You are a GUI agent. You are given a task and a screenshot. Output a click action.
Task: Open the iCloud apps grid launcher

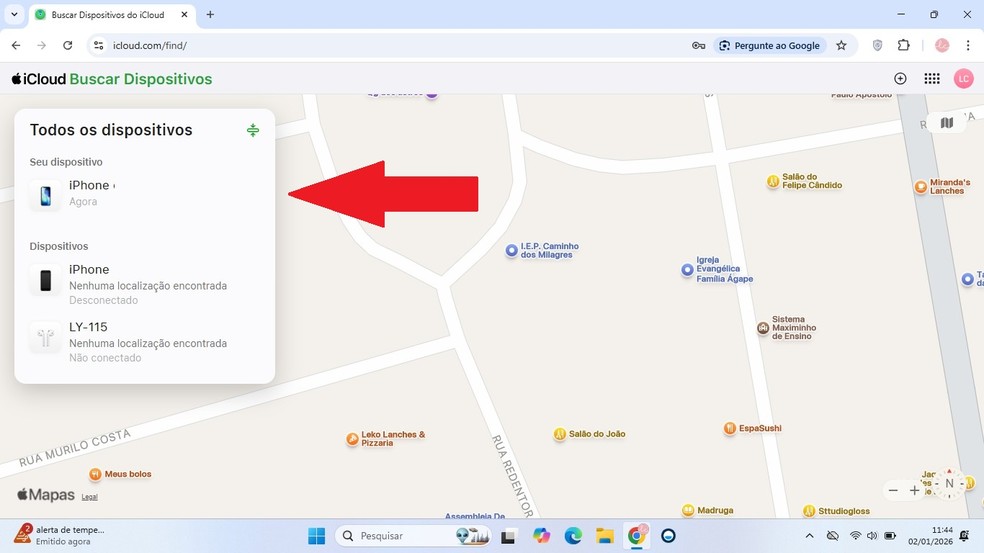932,78
